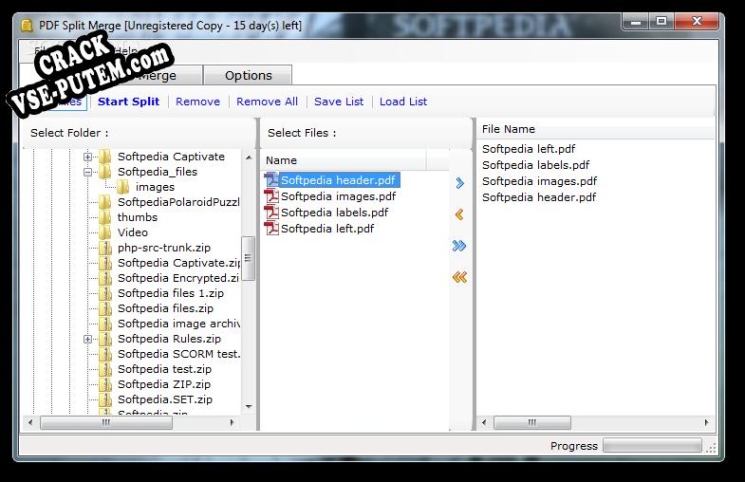Select Softpedia header.pdf in File Name list

tap(539, 197)
